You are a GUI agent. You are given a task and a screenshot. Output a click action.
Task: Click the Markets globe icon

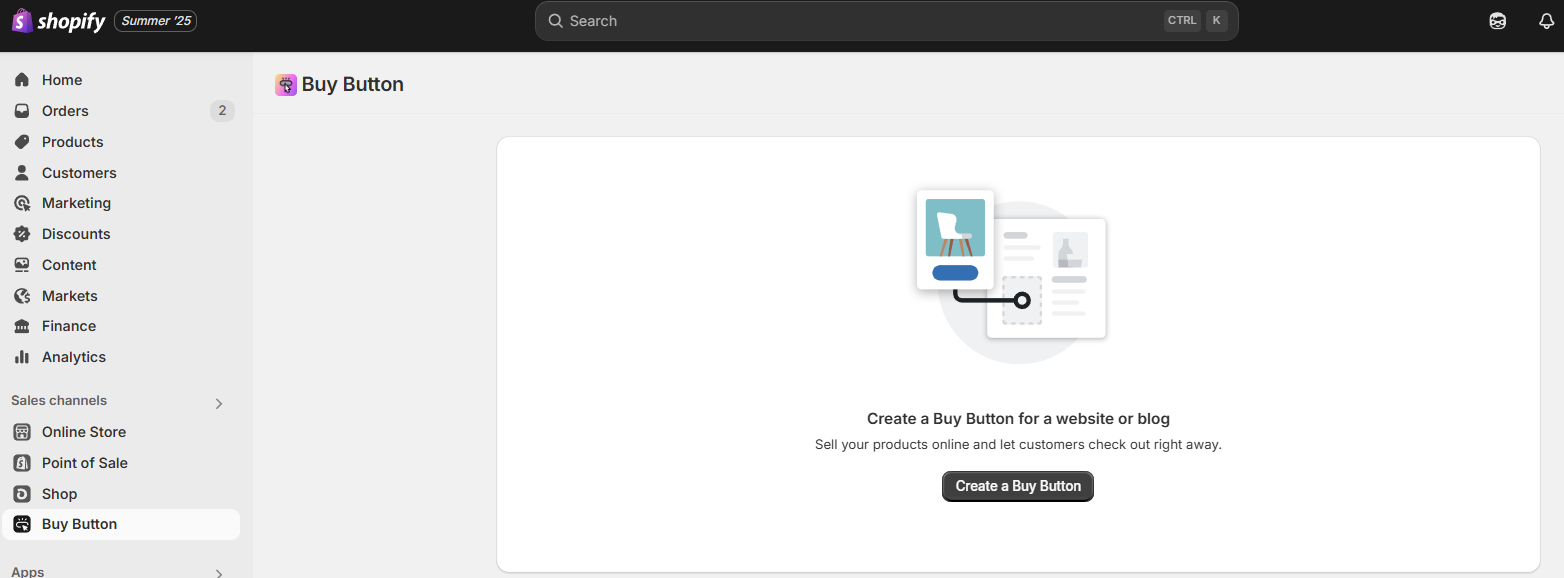point(22,296)
